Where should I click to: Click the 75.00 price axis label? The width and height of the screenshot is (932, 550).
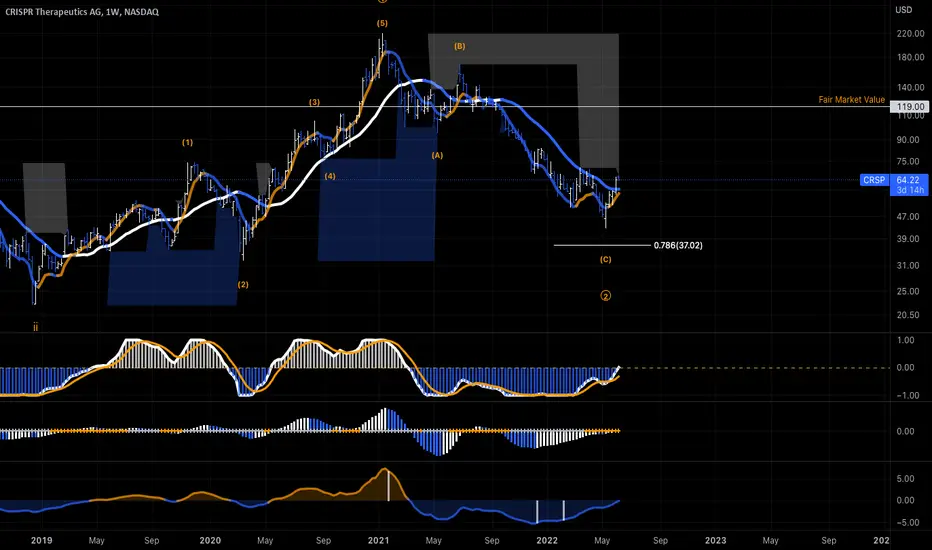click(x=908, y=162)
